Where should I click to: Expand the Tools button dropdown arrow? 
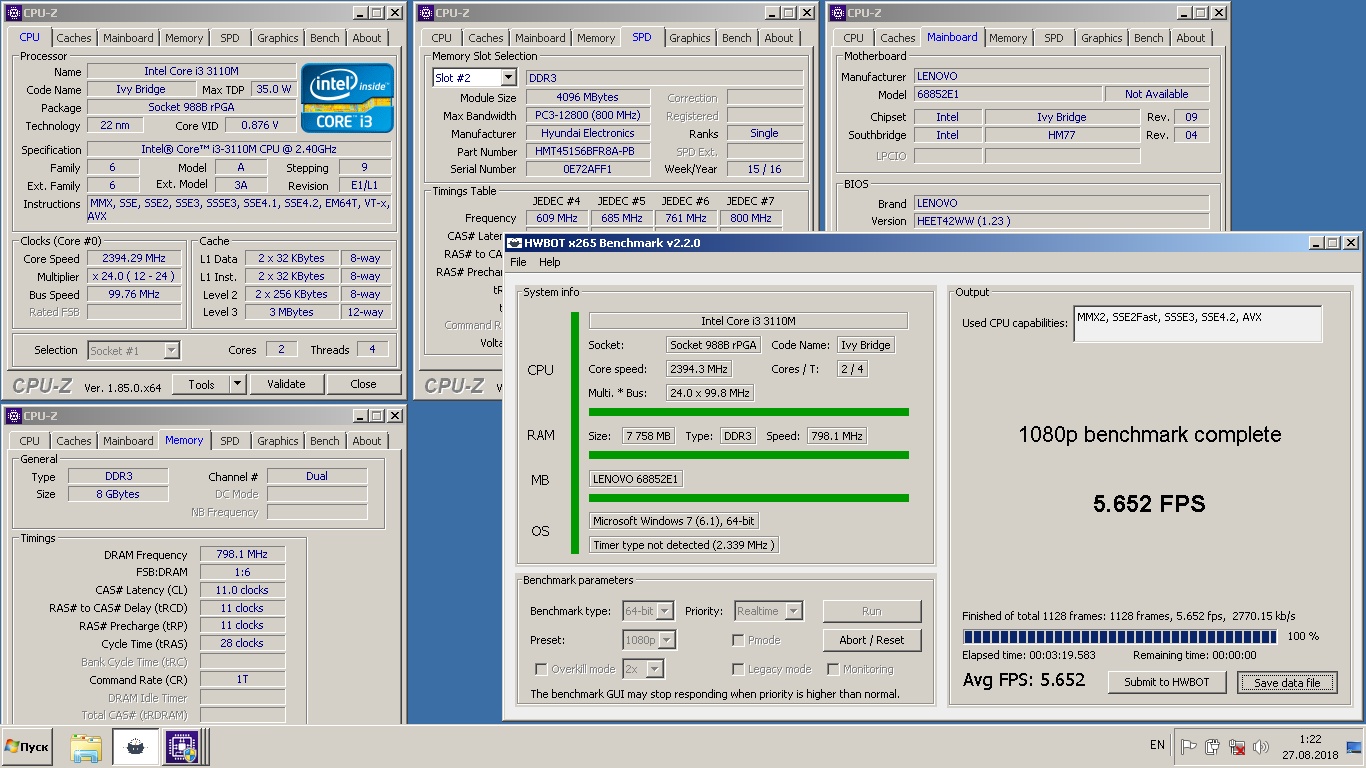point(237,384)
